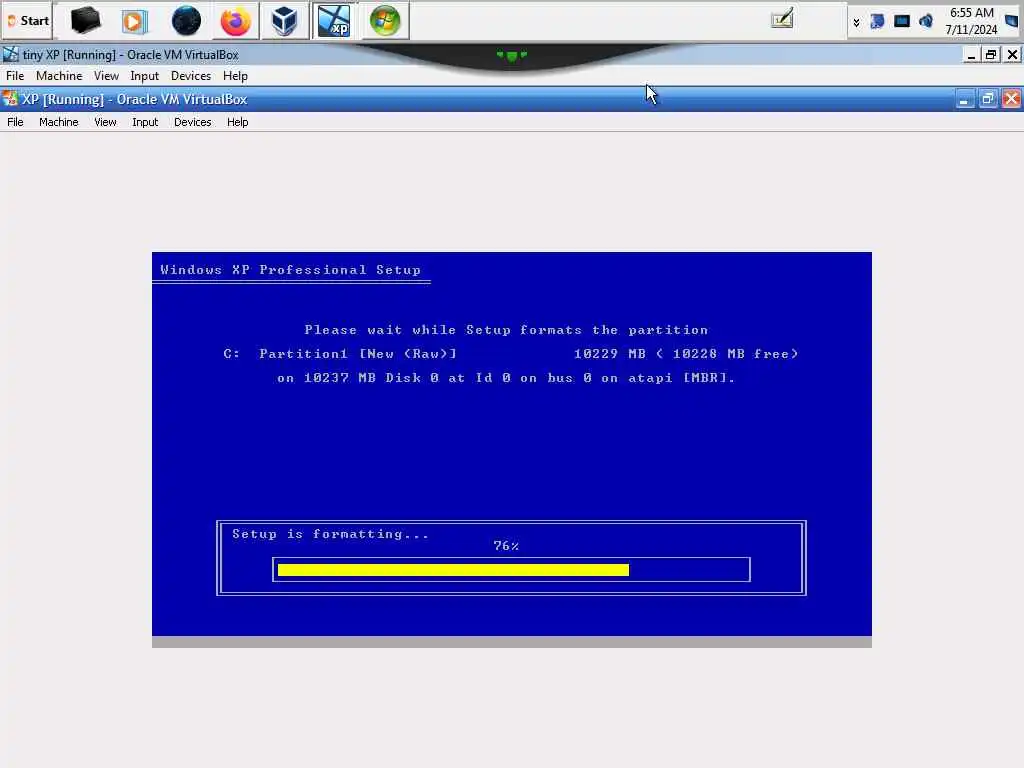Minimize the XP [Running] window

point(964,99)
